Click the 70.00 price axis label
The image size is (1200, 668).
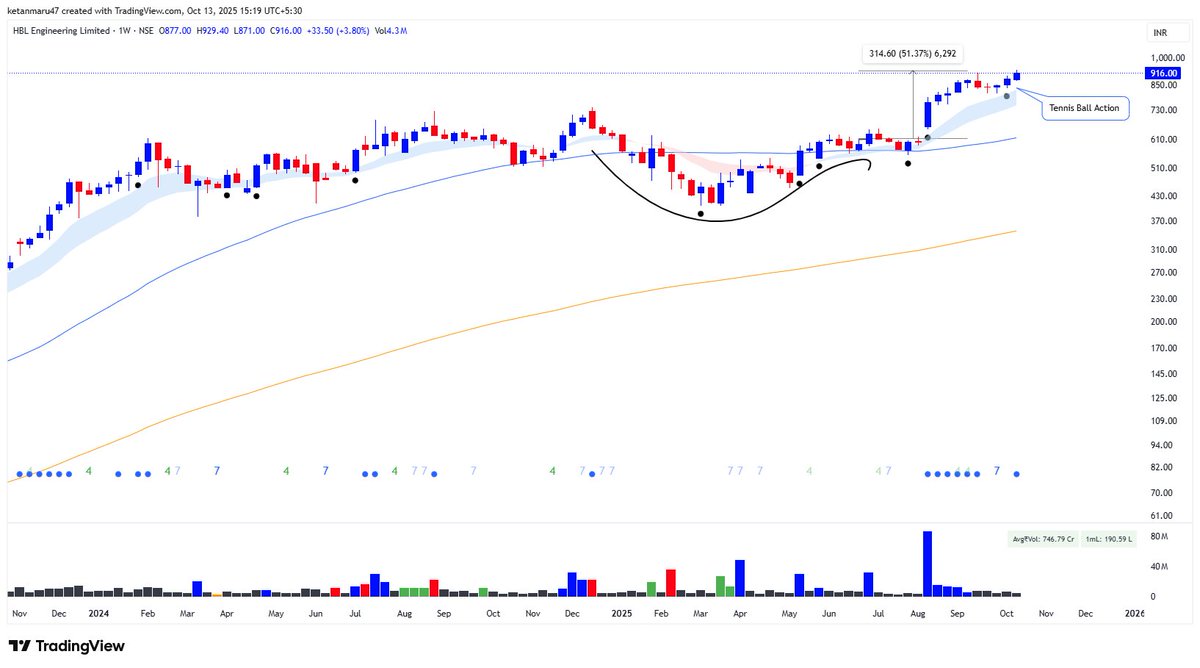[1160, 494]
